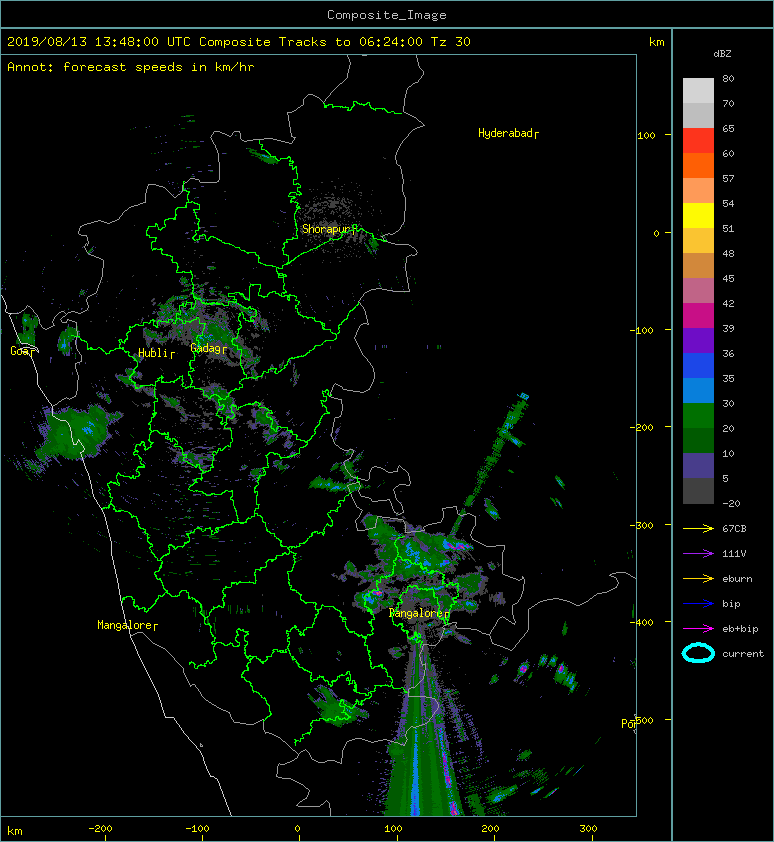The height and width of the screenshot is (842, 774).
Task: Click the yellow 54 dBZ color swatch
Action: click(x=698, y=216)
